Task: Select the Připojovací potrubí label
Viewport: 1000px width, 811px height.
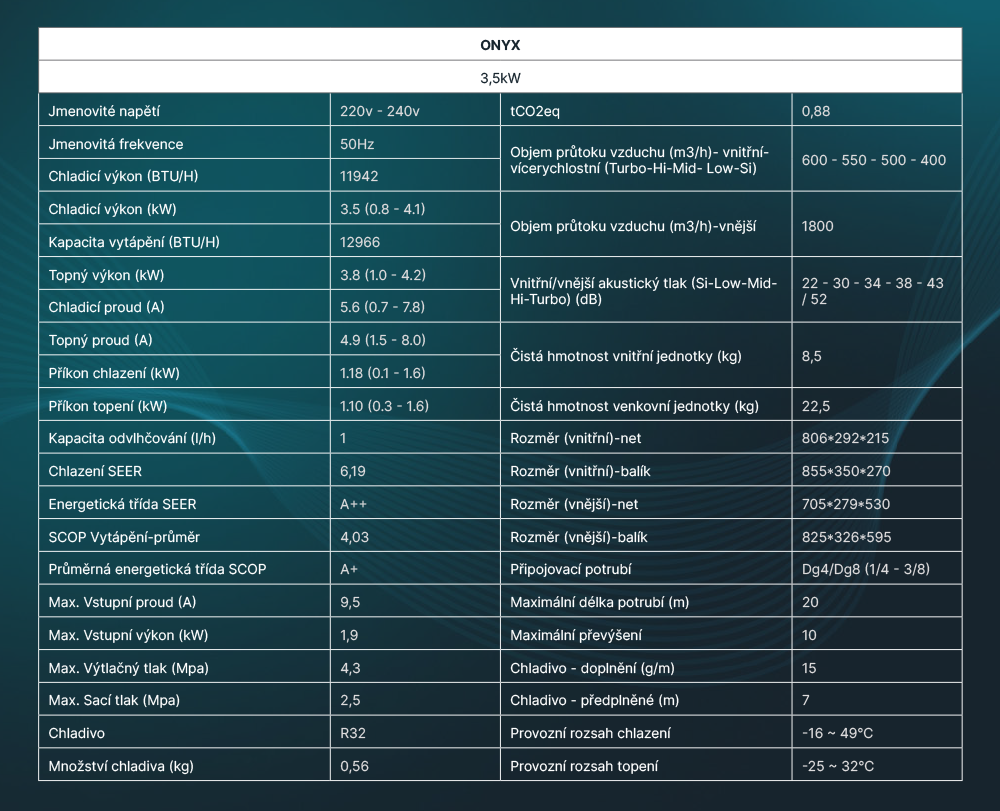Action: coord(570,569)
